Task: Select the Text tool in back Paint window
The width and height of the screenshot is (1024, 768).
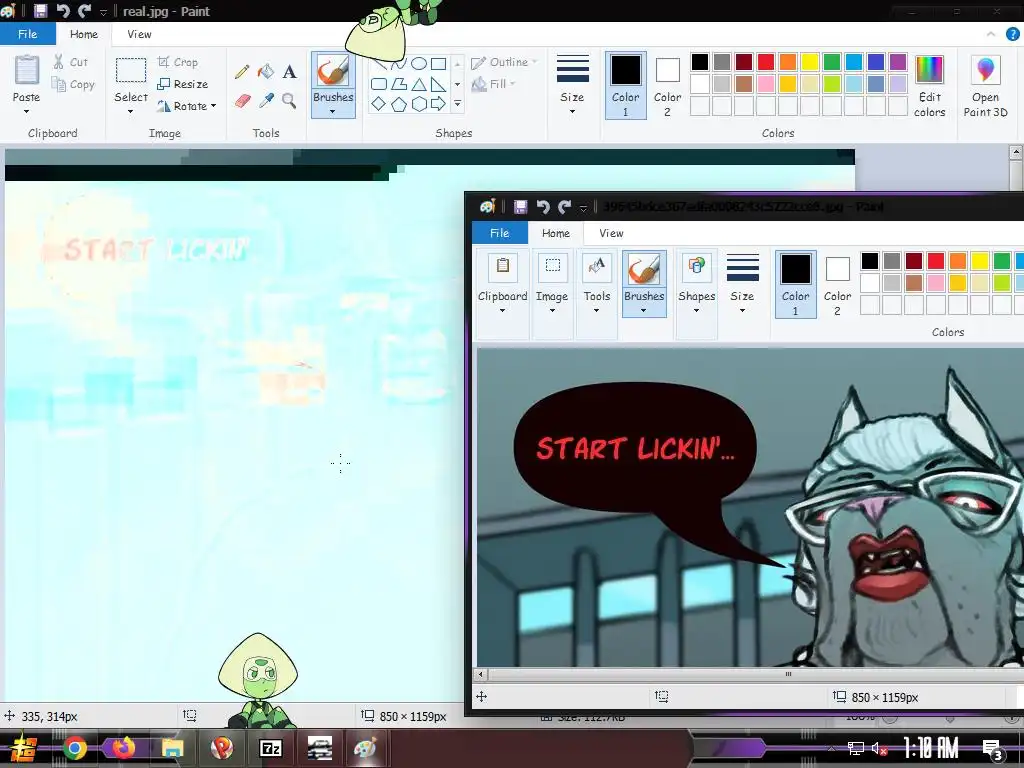Action: click(x=289, y=71)
